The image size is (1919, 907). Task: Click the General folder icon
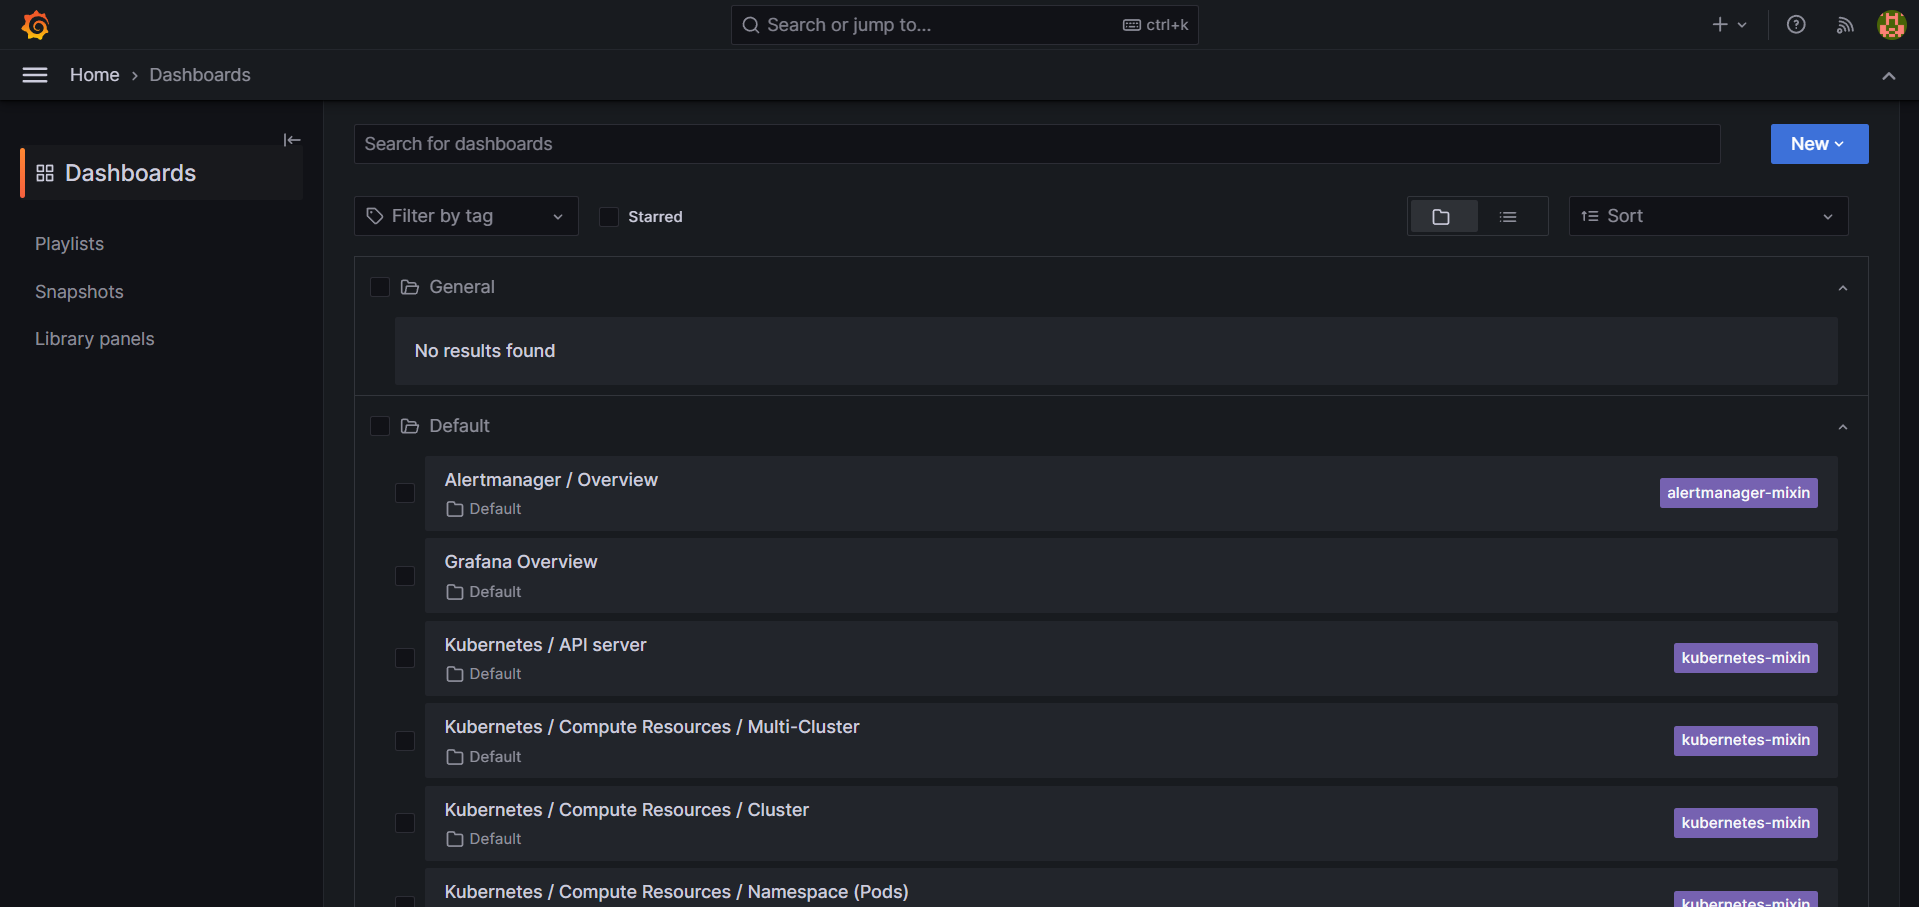click(x=409, y=288)
